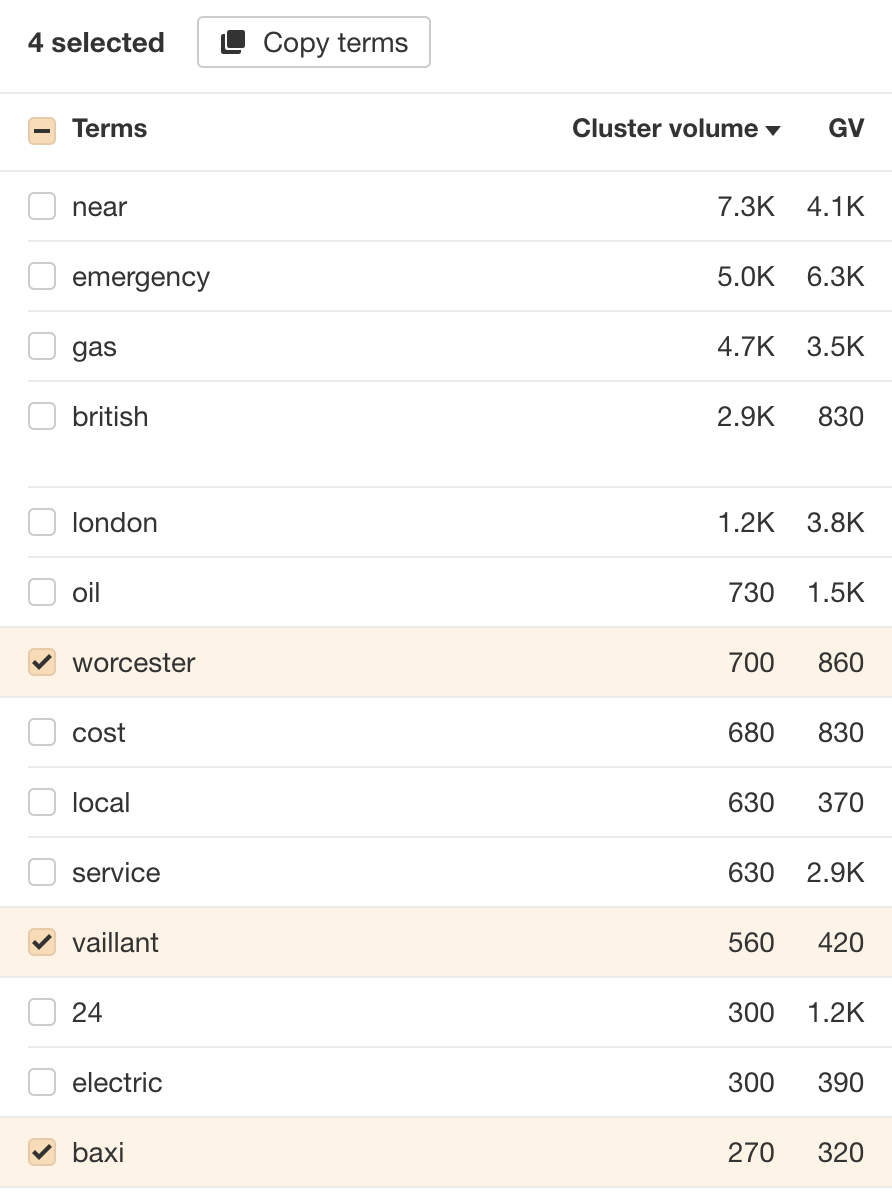The height and width of the screenshot is (1194, 892).
Task: Toggle the select-all Terms header checkbox
Action: [42, 131]
